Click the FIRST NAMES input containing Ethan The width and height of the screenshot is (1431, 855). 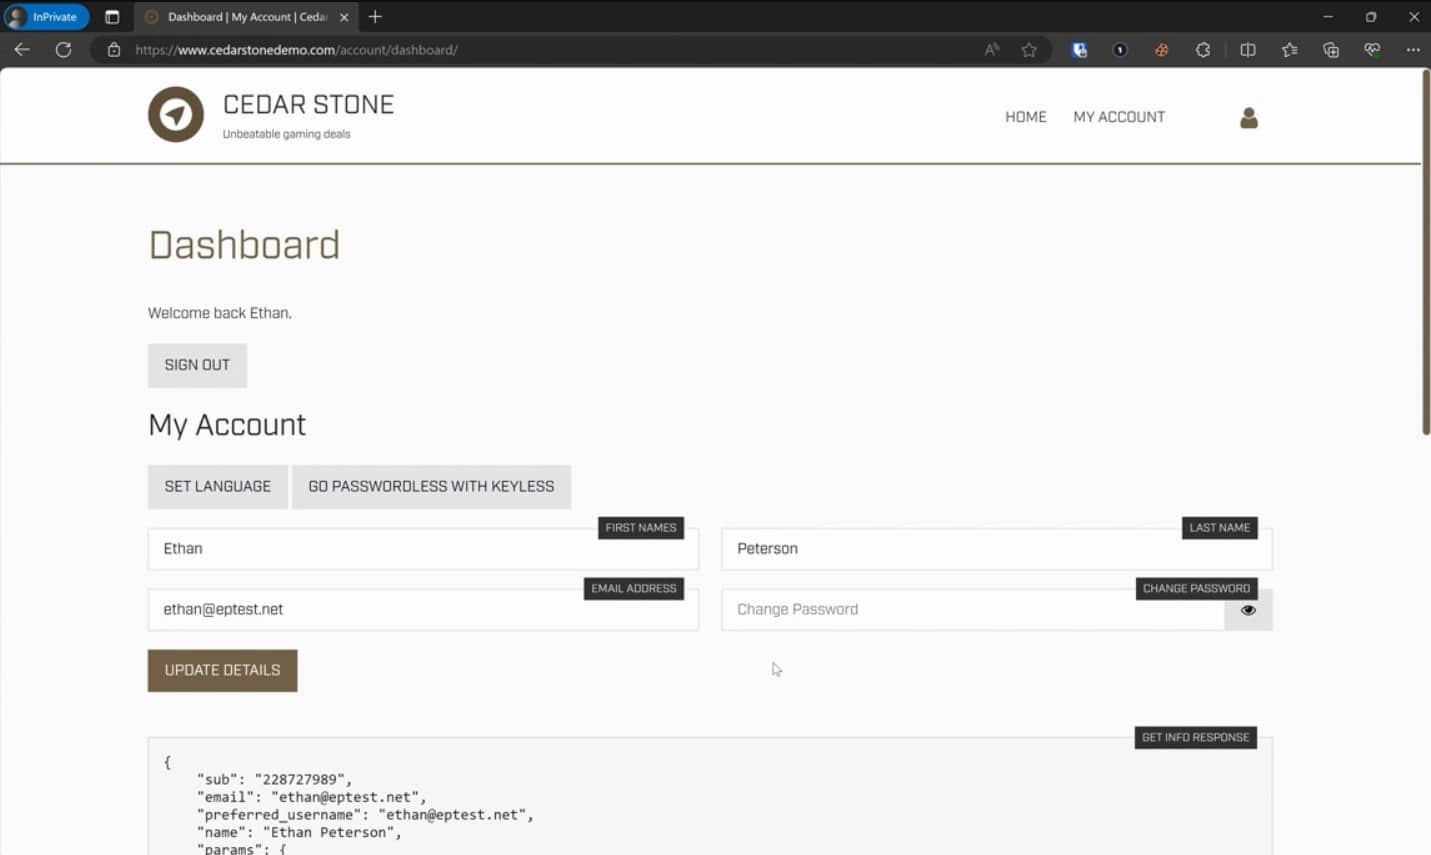[423, 548]
